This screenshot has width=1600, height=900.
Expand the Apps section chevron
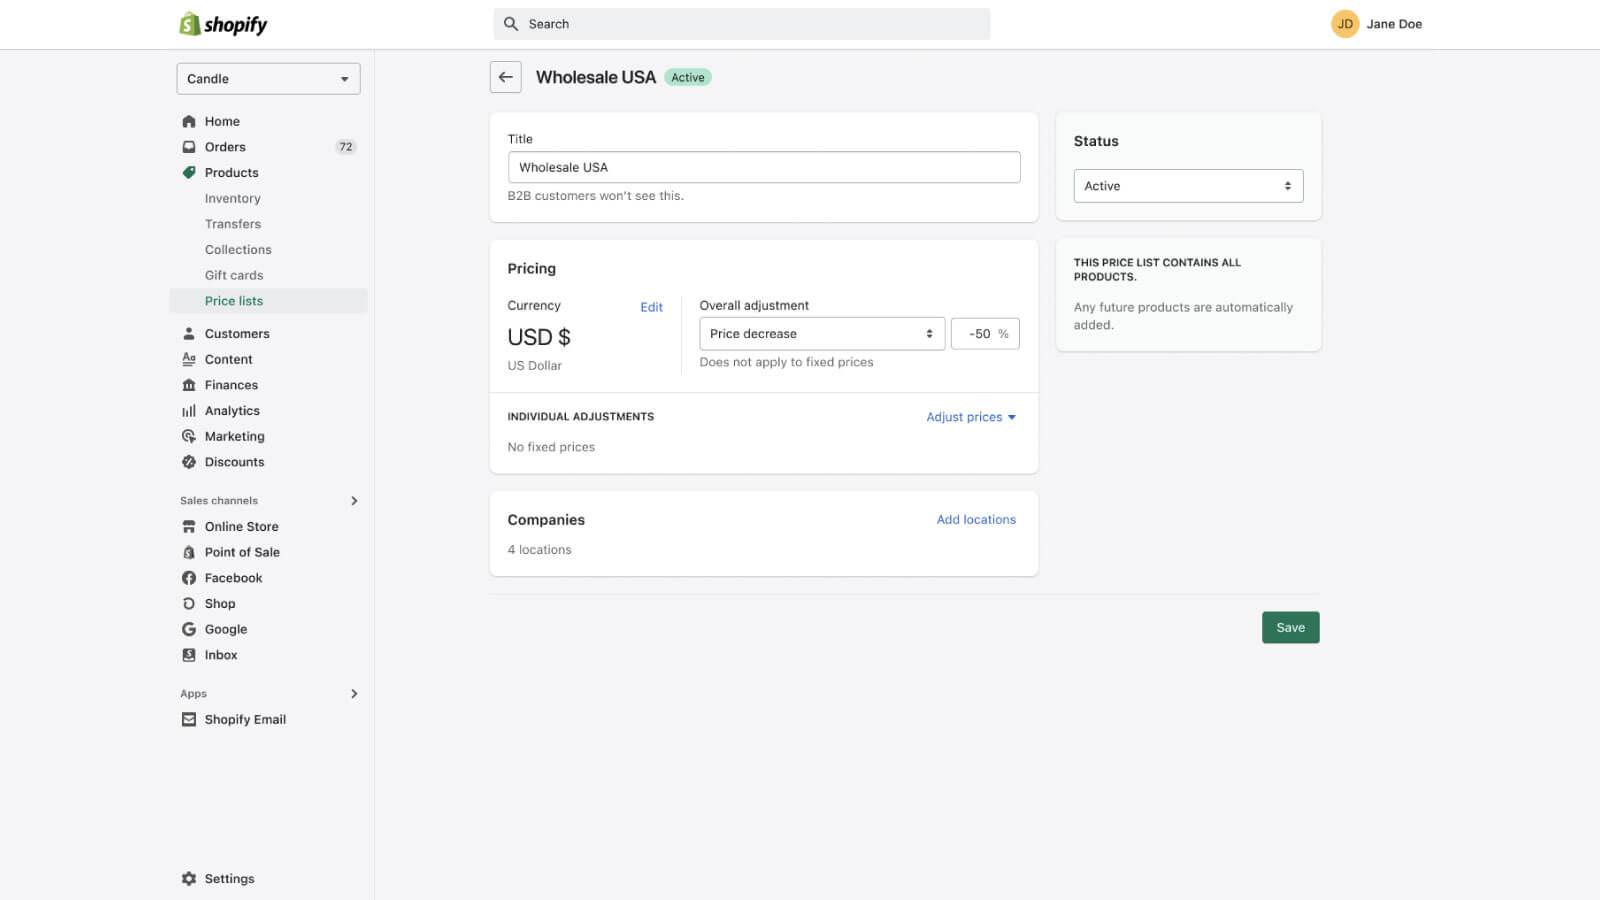354,694
